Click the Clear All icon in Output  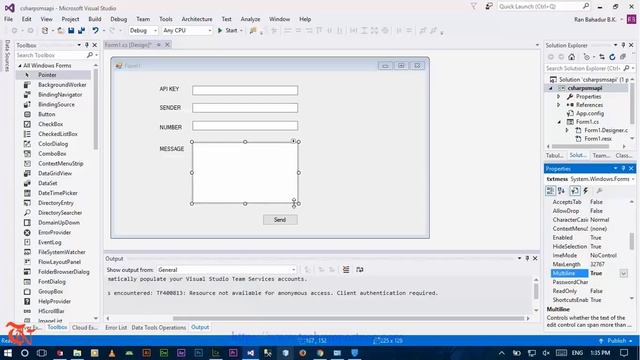point(346,269)
